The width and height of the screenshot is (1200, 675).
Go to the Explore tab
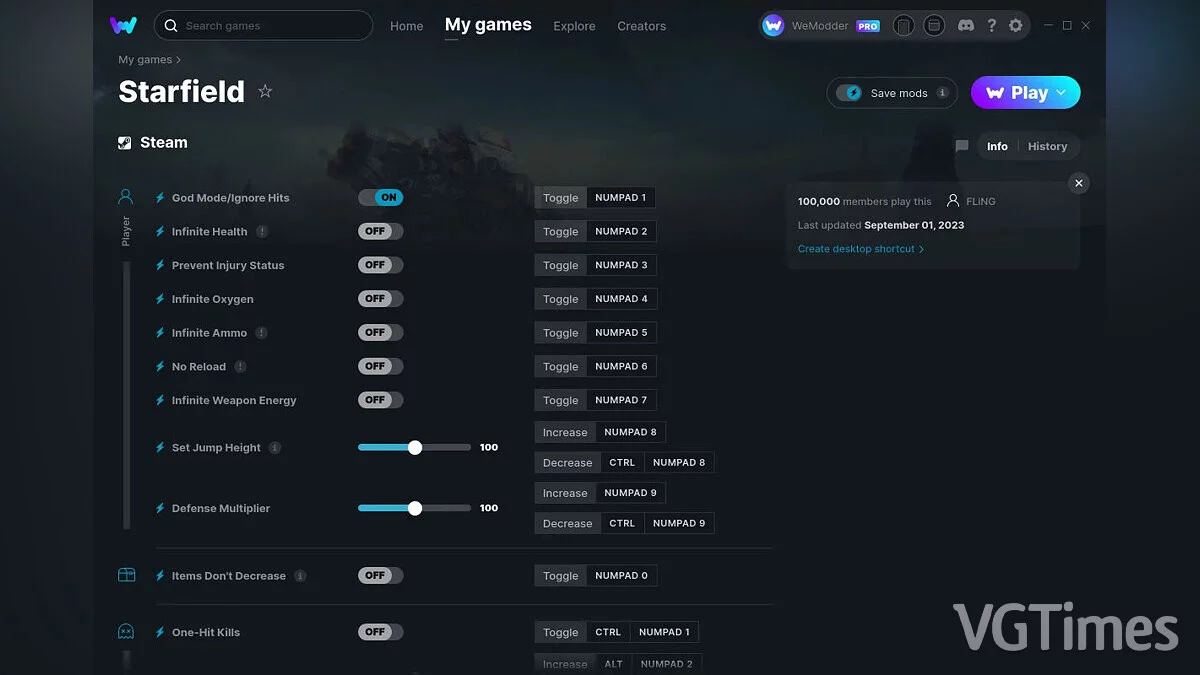point(574,26)
